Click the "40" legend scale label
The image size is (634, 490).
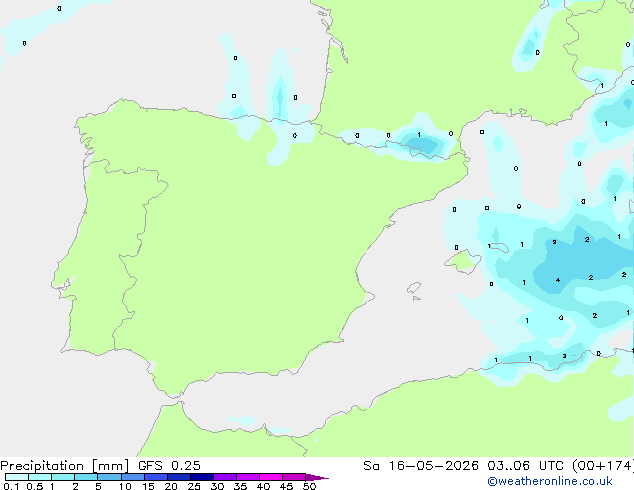(263, 486)
